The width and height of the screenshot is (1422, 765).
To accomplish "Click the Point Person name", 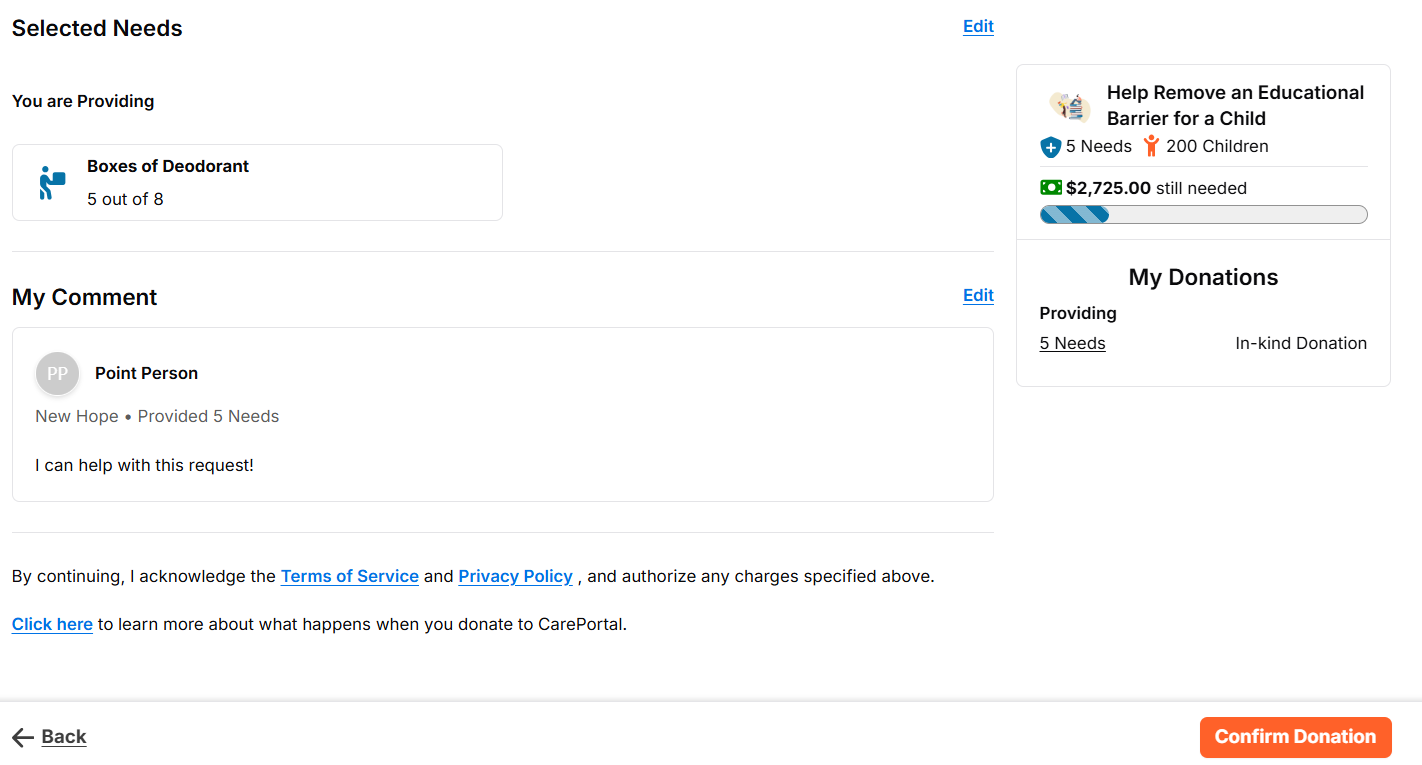I will coord(146,373).
